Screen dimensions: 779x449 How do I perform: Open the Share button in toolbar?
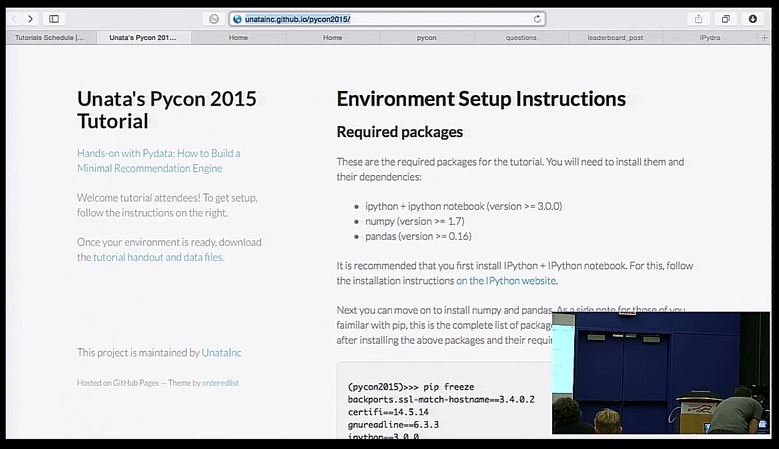[698, 19]
